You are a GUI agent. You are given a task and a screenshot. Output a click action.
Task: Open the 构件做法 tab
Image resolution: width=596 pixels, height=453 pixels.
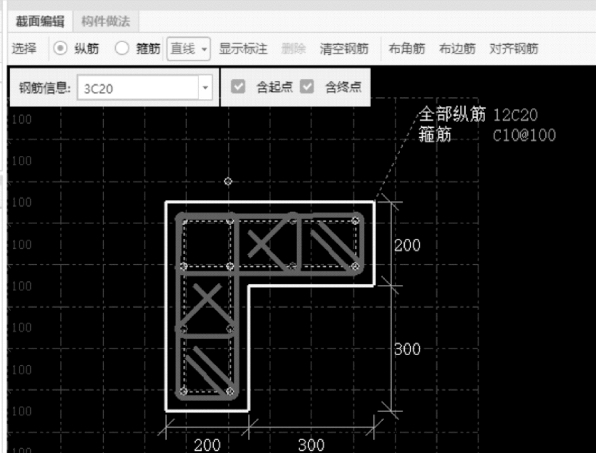106,22
